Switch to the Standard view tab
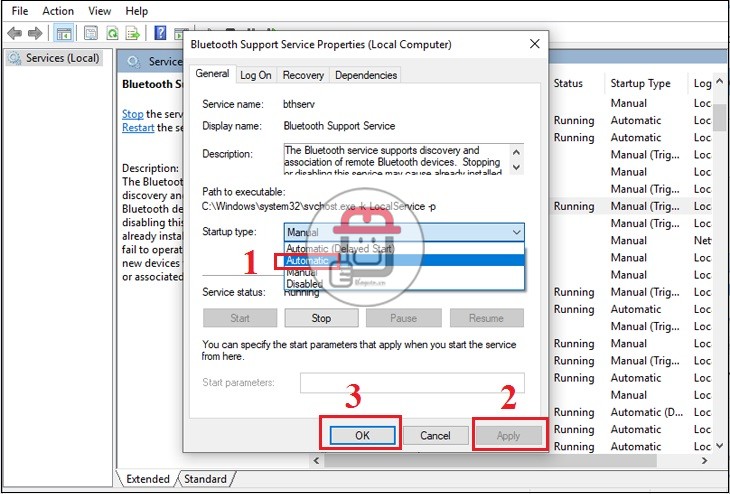 (x=205, y=479)
